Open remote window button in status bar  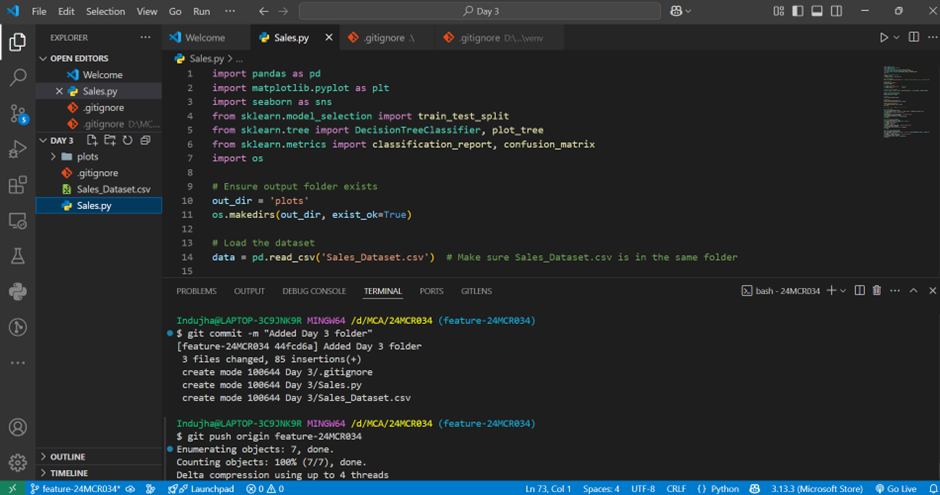(12, 488)
